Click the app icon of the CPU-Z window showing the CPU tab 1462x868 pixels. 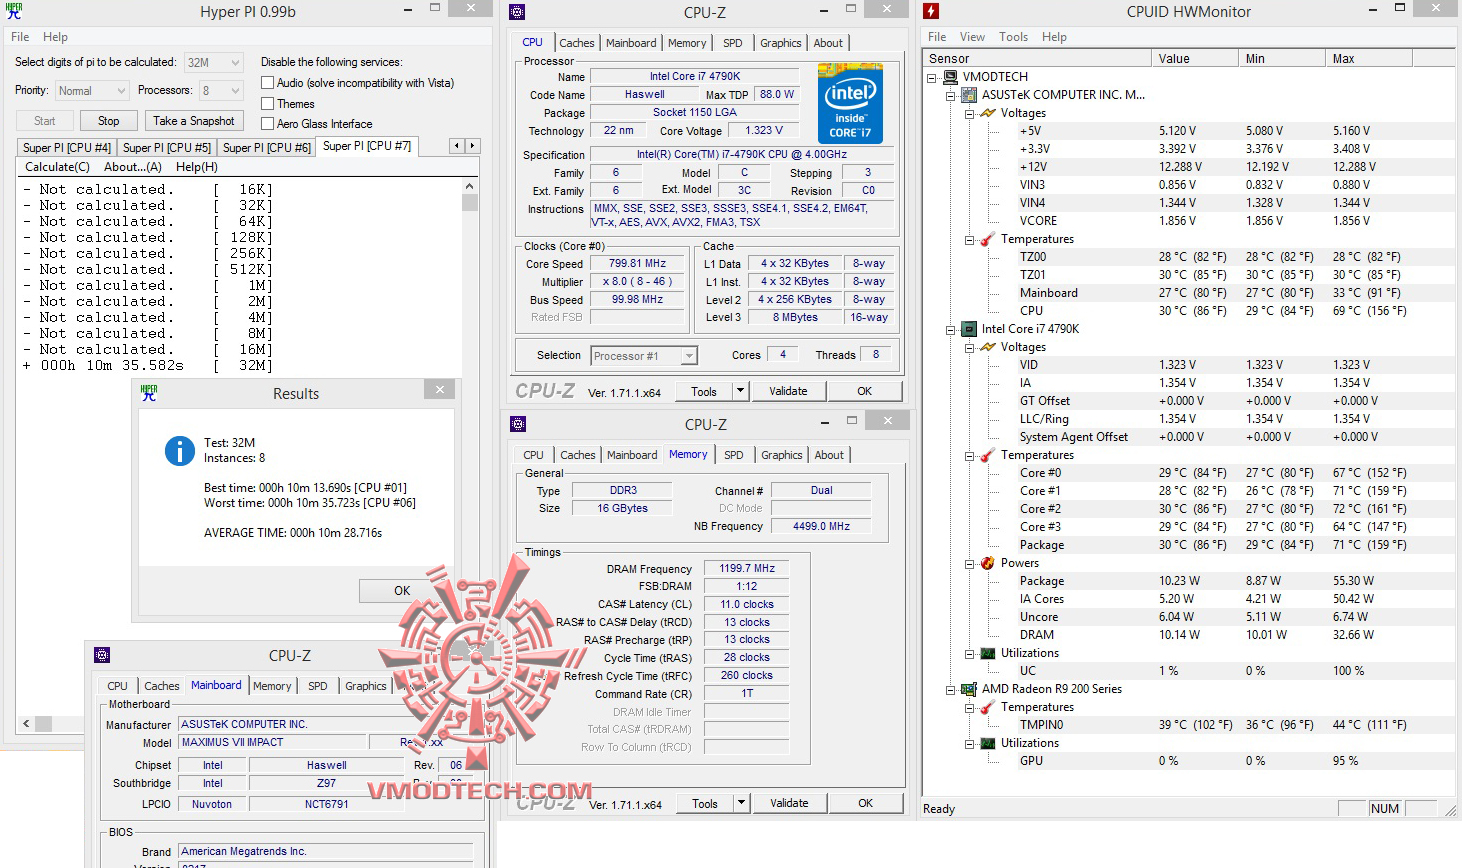pos(517,12)
